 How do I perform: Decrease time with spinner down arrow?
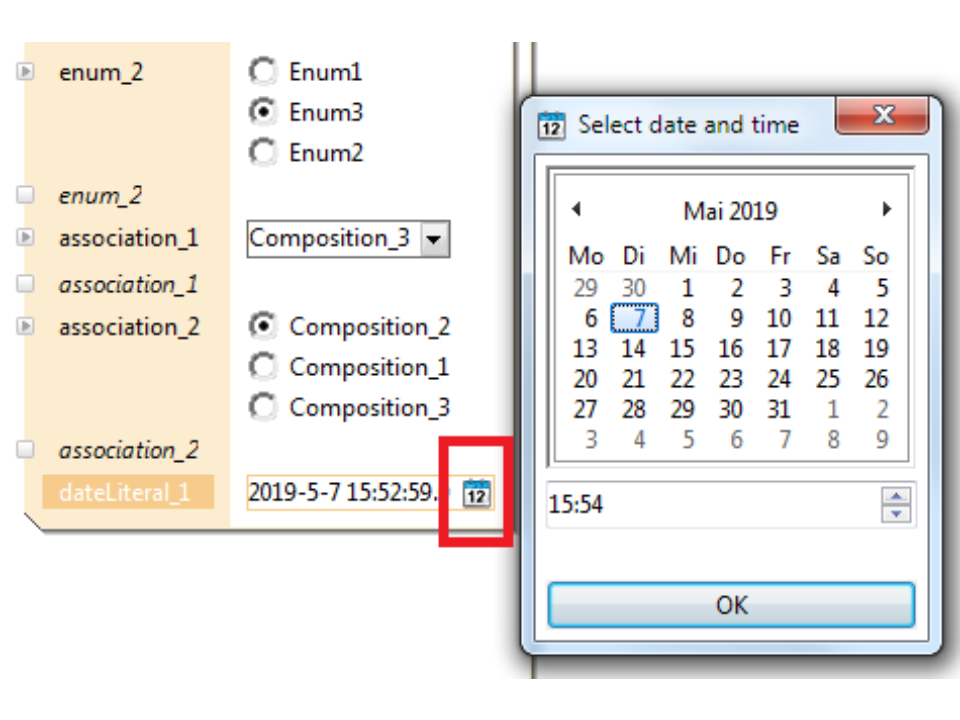pos(896,514)
